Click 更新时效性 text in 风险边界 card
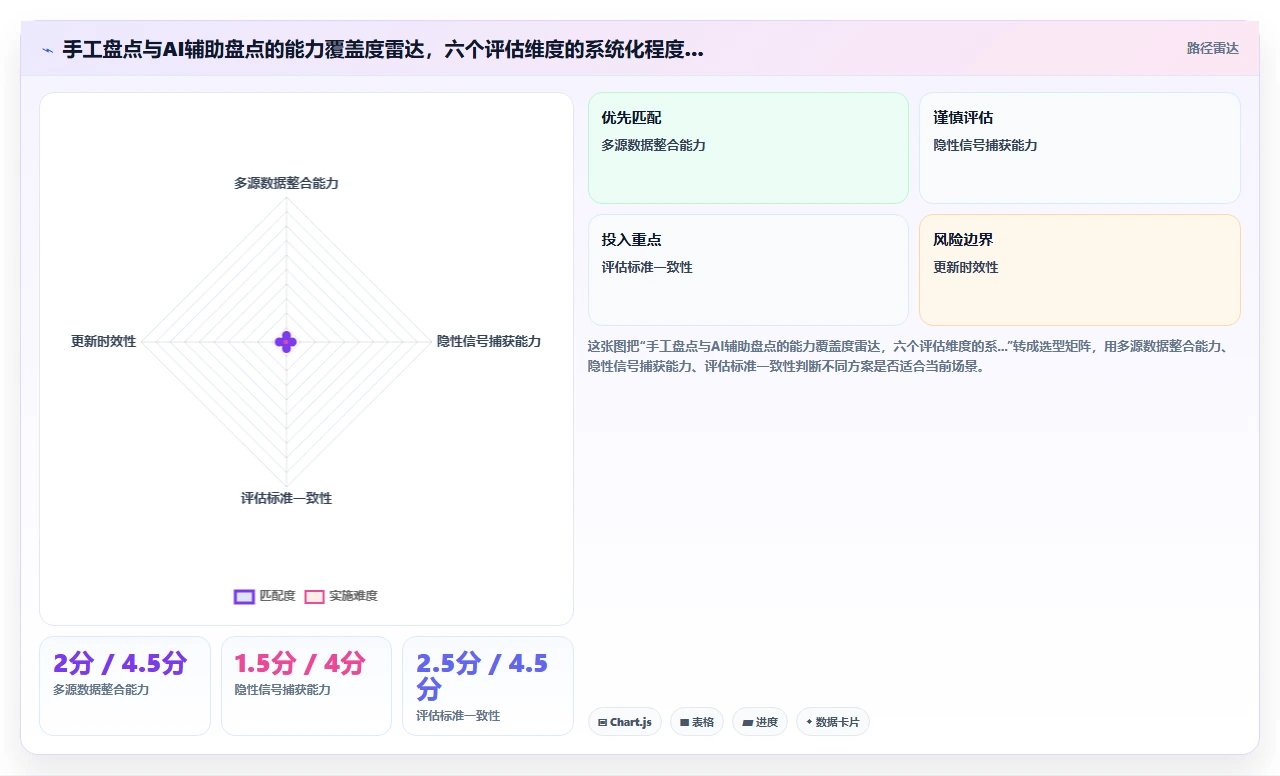 point(966,267)
